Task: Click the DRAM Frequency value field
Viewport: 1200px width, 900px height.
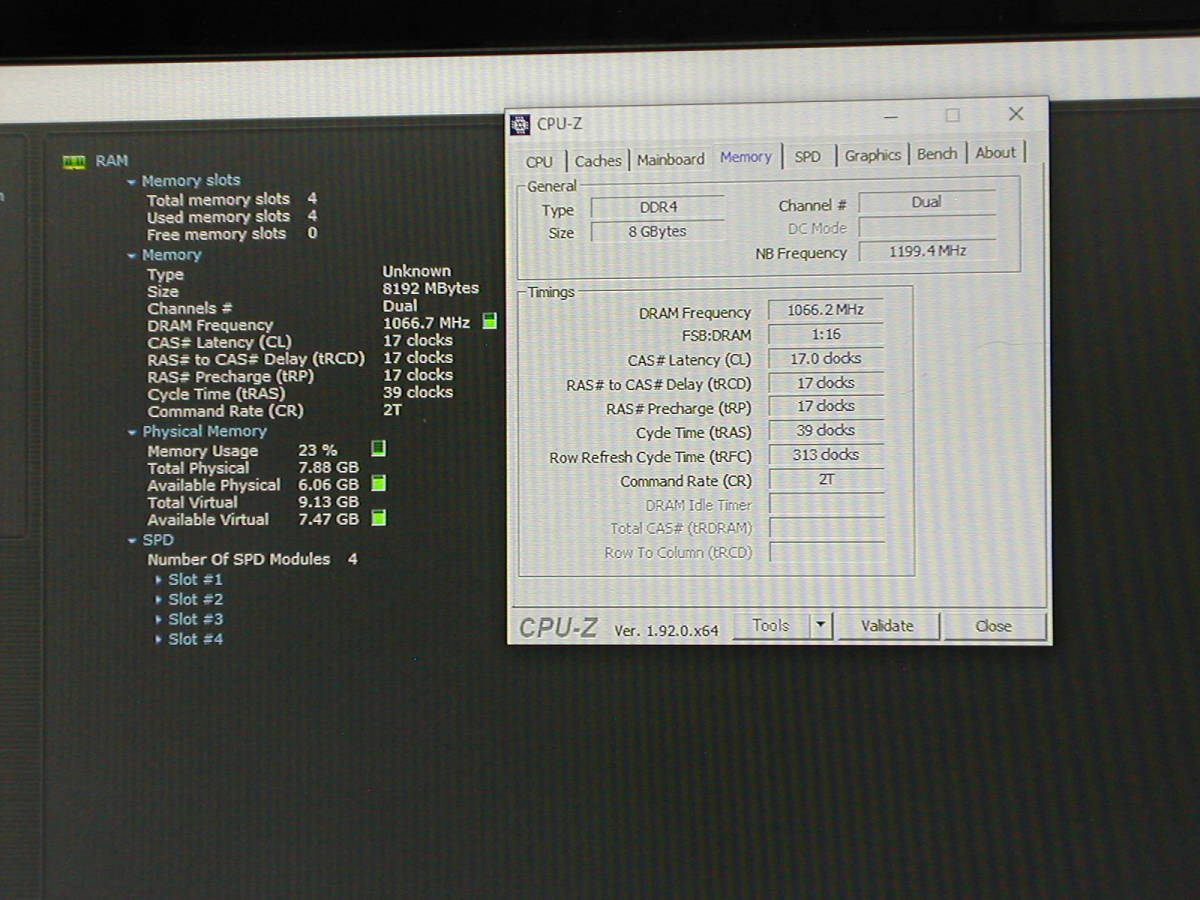Action: (825, 310)
